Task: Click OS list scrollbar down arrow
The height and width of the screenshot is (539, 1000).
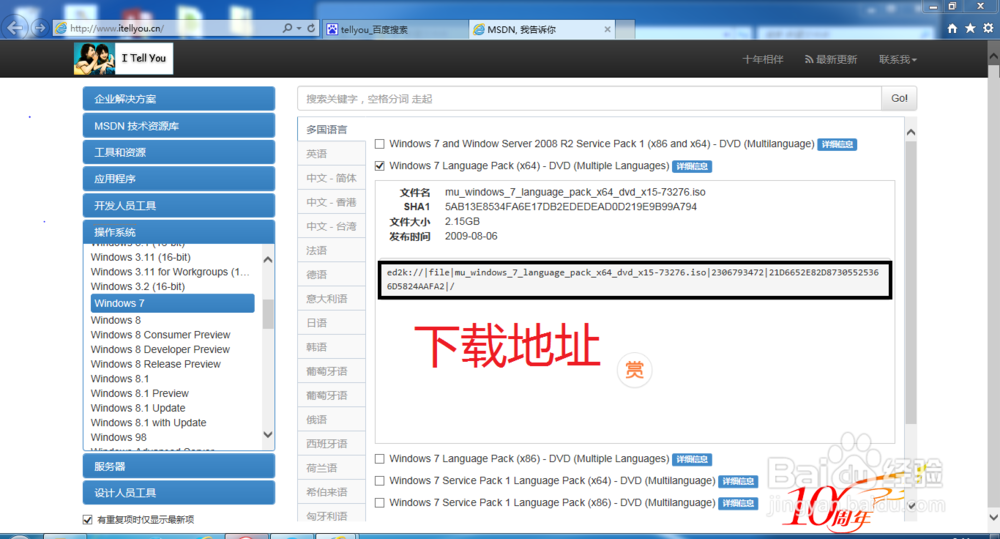Action: pos(268,434)
